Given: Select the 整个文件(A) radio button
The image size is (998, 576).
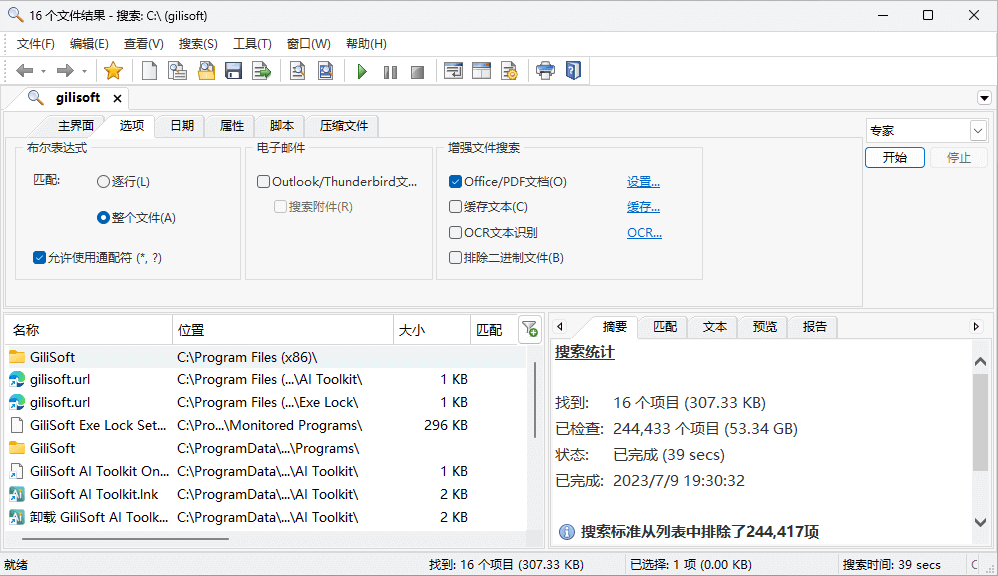Looking at the screenshot, I should coord(103,218).
